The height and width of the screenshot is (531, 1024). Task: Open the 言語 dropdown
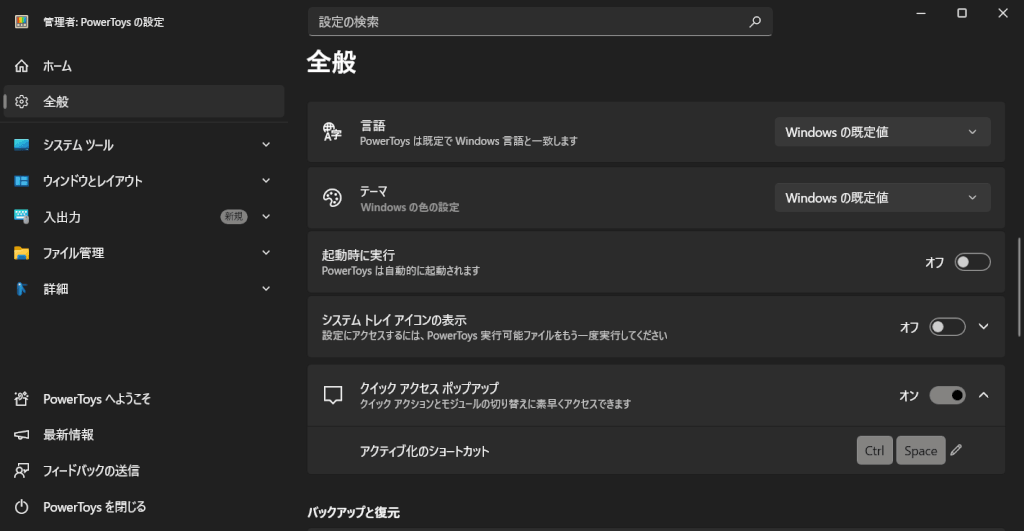[882, 132]
